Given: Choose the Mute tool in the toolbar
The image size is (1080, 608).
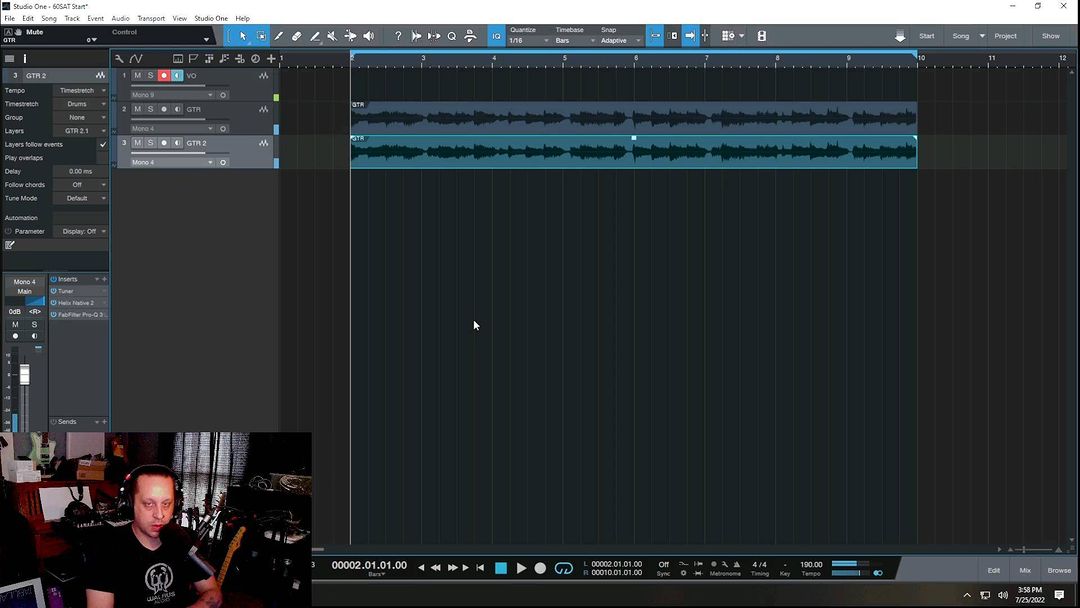Looking at the screenshot, I should [x=333, y=36].
